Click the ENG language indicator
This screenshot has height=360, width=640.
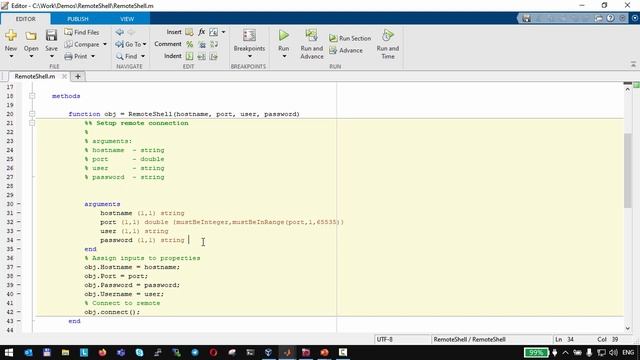pyautogui.click(x=629, y=352)
